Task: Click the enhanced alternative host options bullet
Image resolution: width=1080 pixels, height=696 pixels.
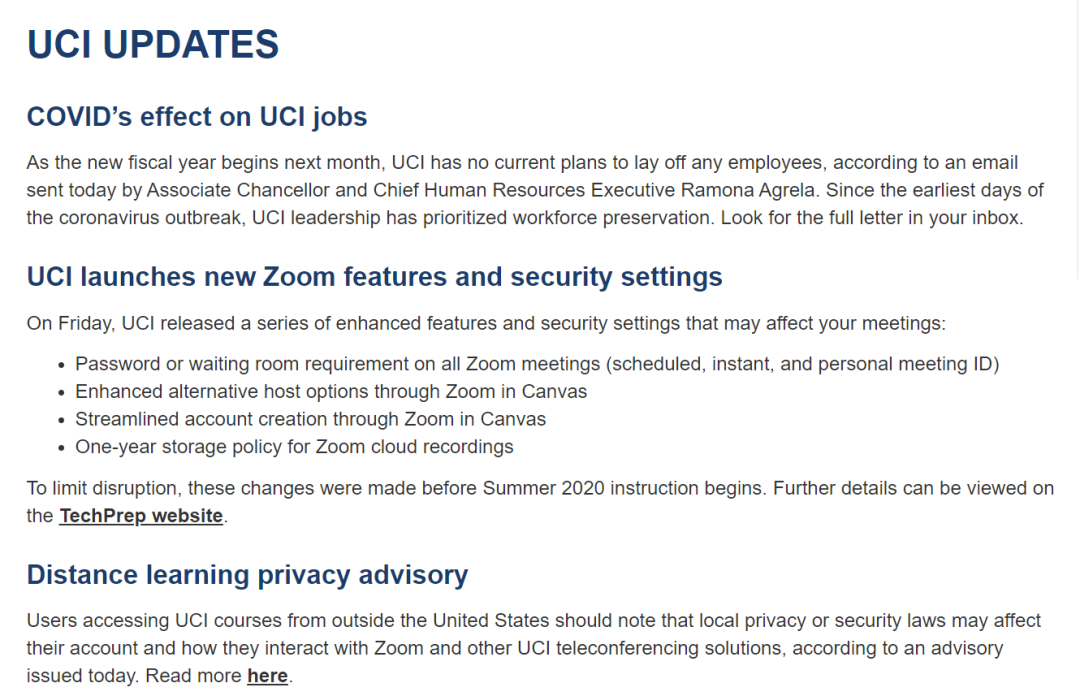Action: 331,391
